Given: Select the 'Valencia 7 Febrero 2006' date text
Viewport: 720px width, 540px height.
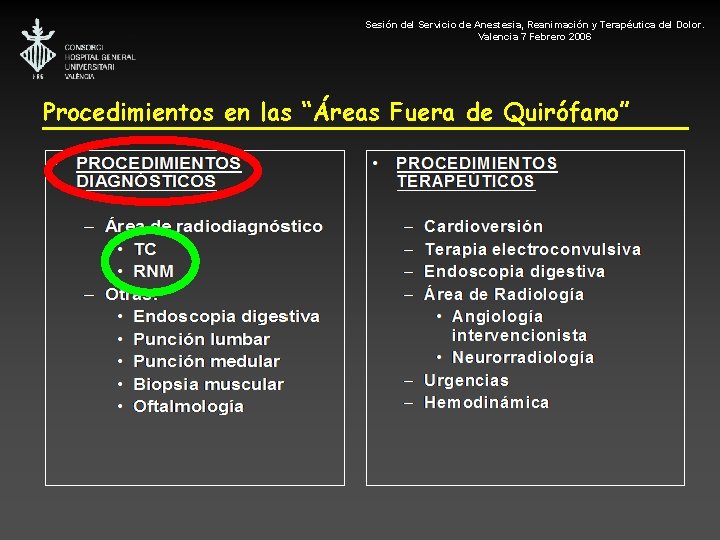Looking at the screenshot, I should (534, 37).
